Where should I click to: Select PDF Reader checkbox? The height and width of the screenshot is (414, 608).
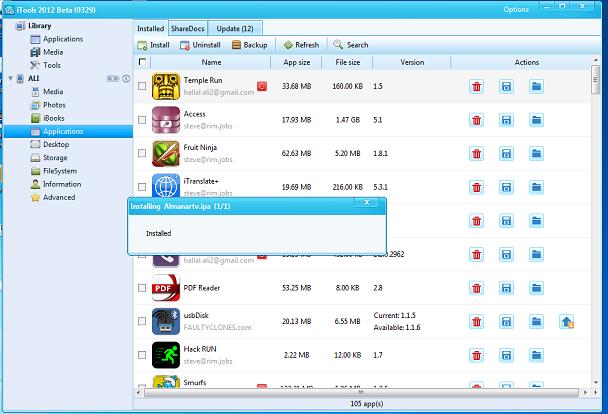coord(142,288)
